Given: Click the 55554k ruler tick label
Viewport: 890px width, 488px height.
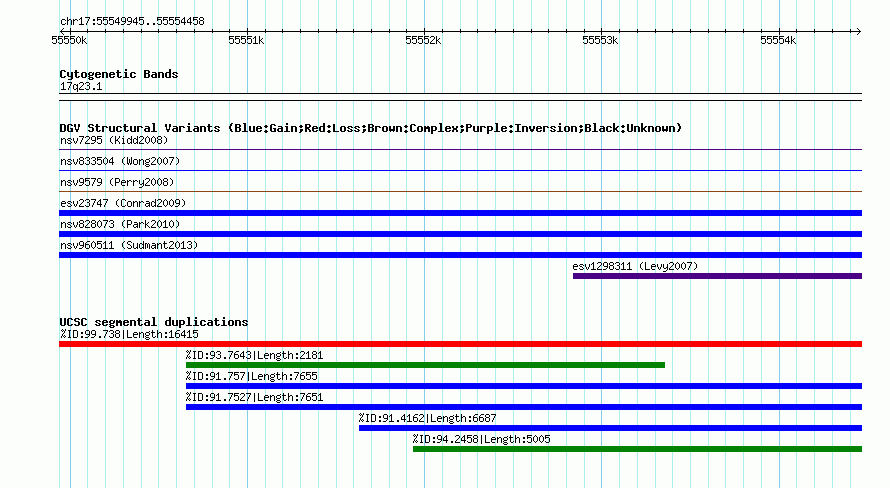Looking at the screenshot, I should [778, 40].
